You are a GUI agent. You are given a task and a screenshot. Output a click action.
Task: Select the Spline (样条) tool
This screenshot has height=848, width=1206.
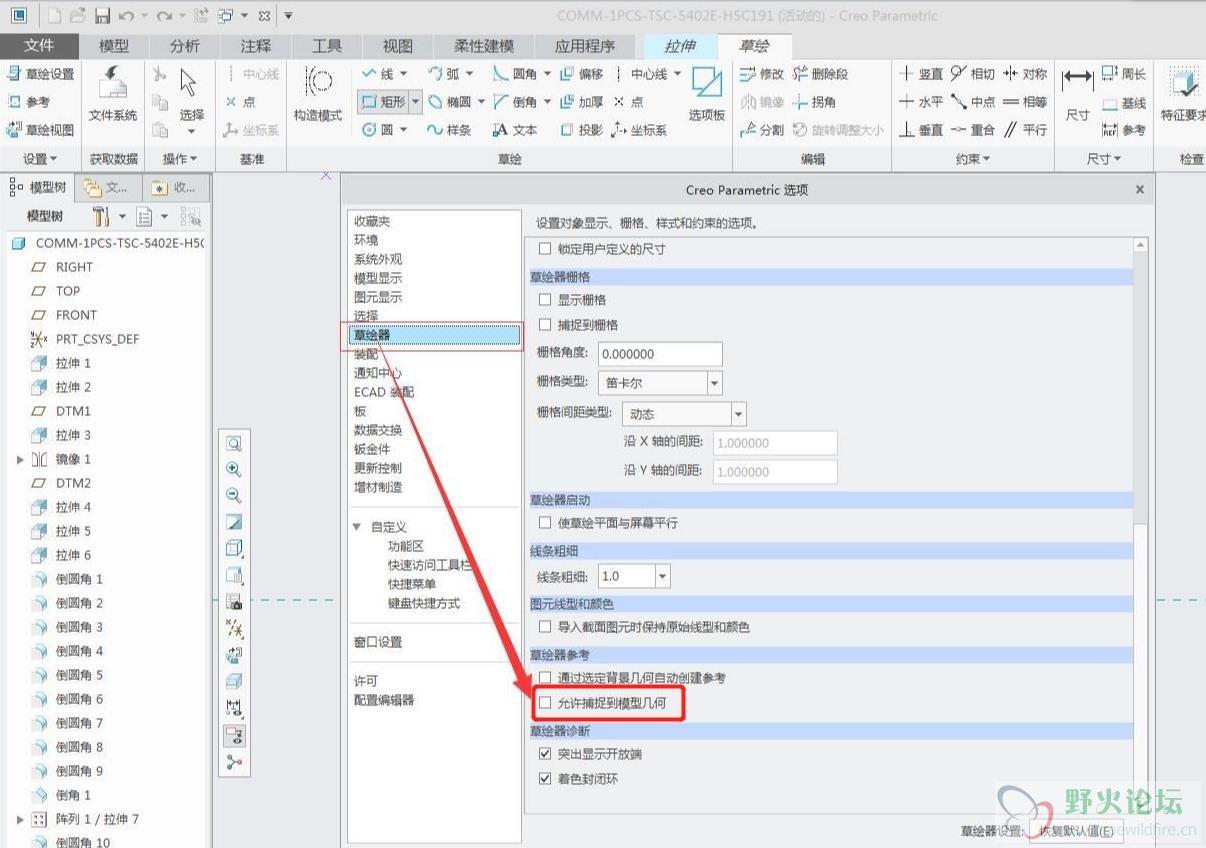(x=448, y=130)
